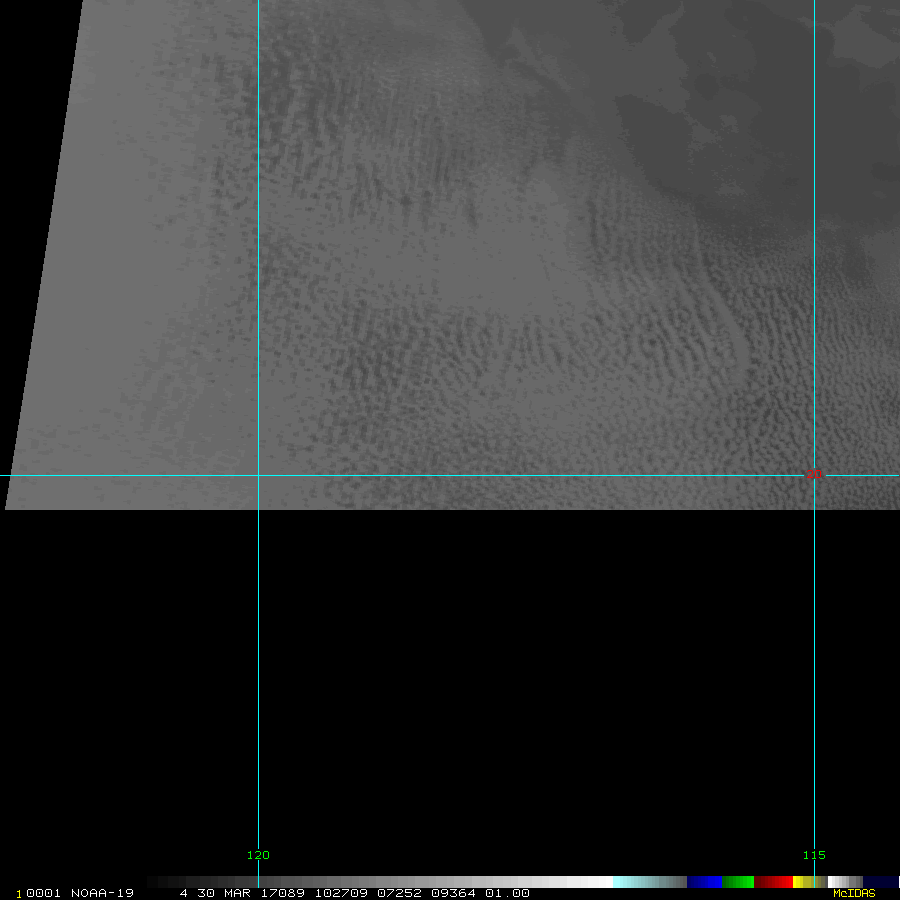Image resolution: width=900 pixels, height=900 pixels.
Task: Pick the dark red color bar segment
Action: pyautogui.click(x=773, y=882)
